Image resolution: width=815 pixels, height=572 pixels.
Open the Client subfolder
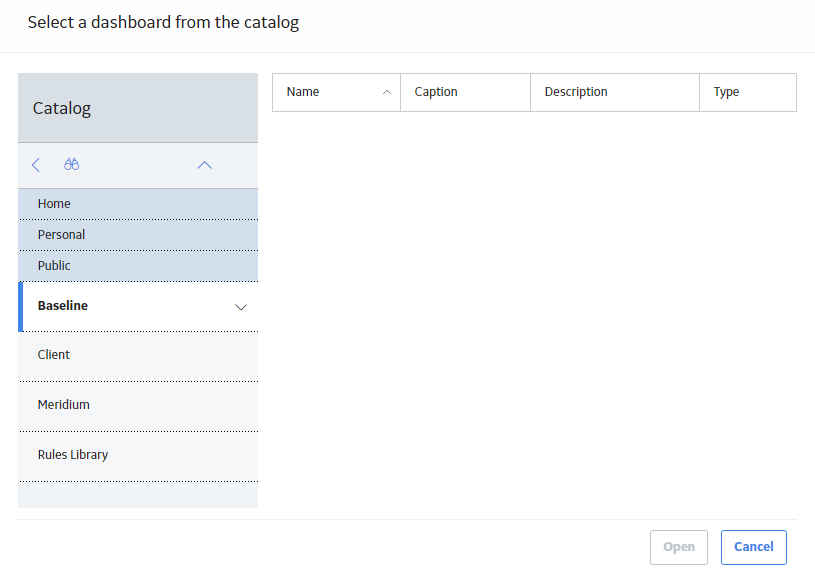[138, 356]
